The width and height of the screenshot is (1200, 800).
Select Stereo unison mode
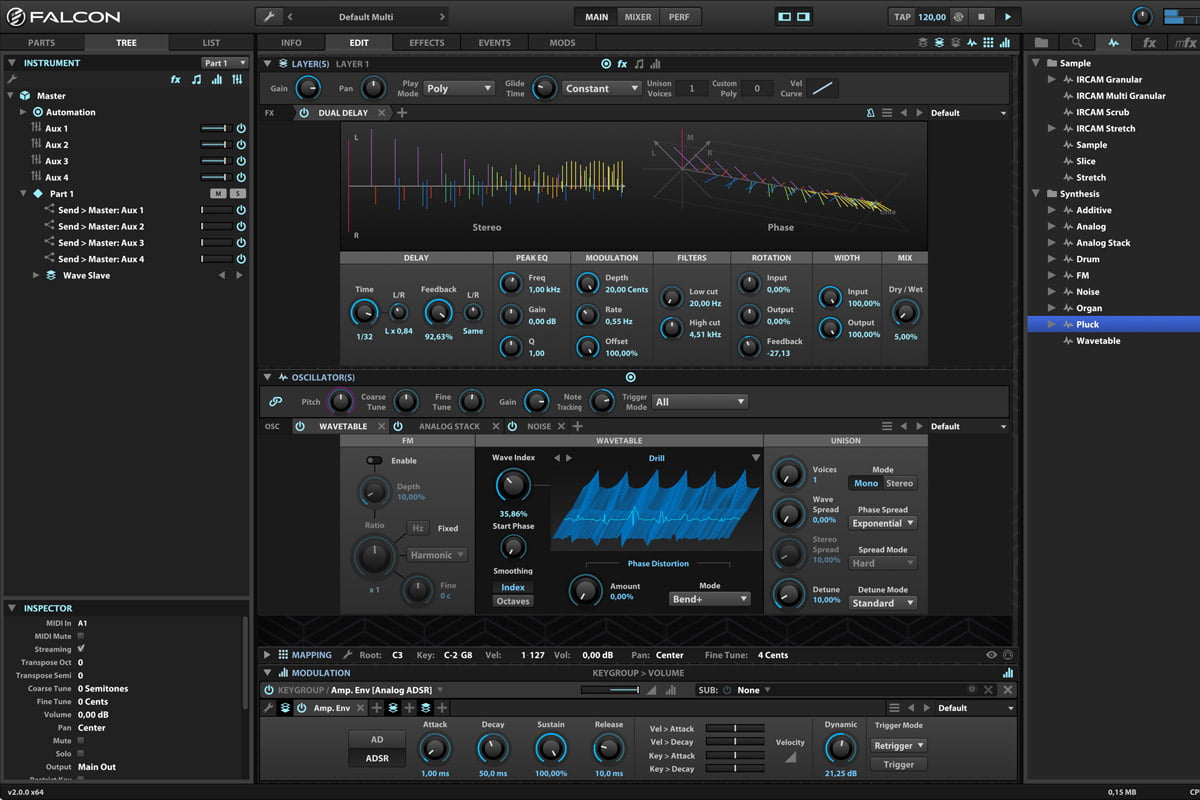[x=899, y=483]
